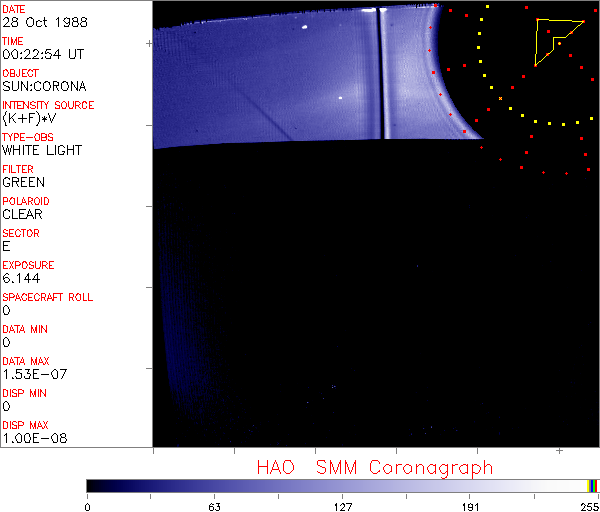Screen dimensions: 600x512
Task: Click the bright spot in mid corona image
Action: point(342,98)
